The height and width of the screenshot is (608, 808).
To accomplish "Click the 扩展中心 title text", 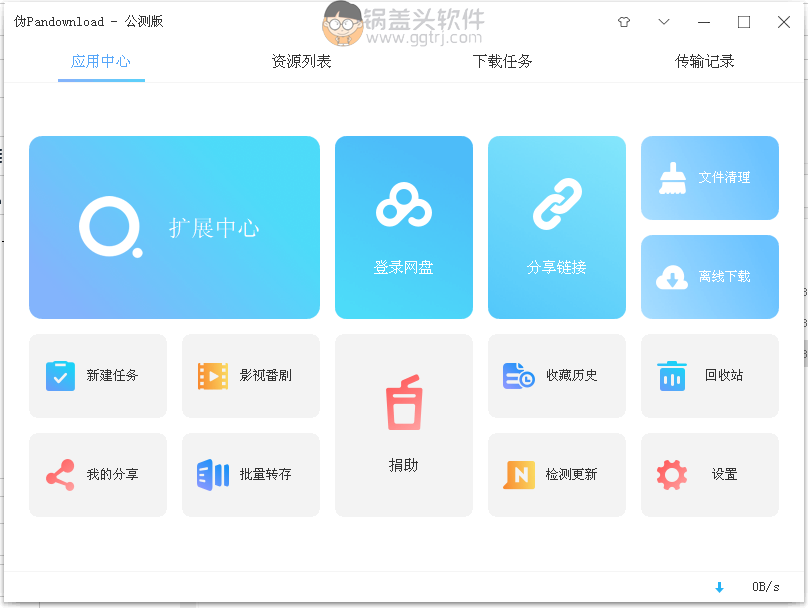I will 214,228.
